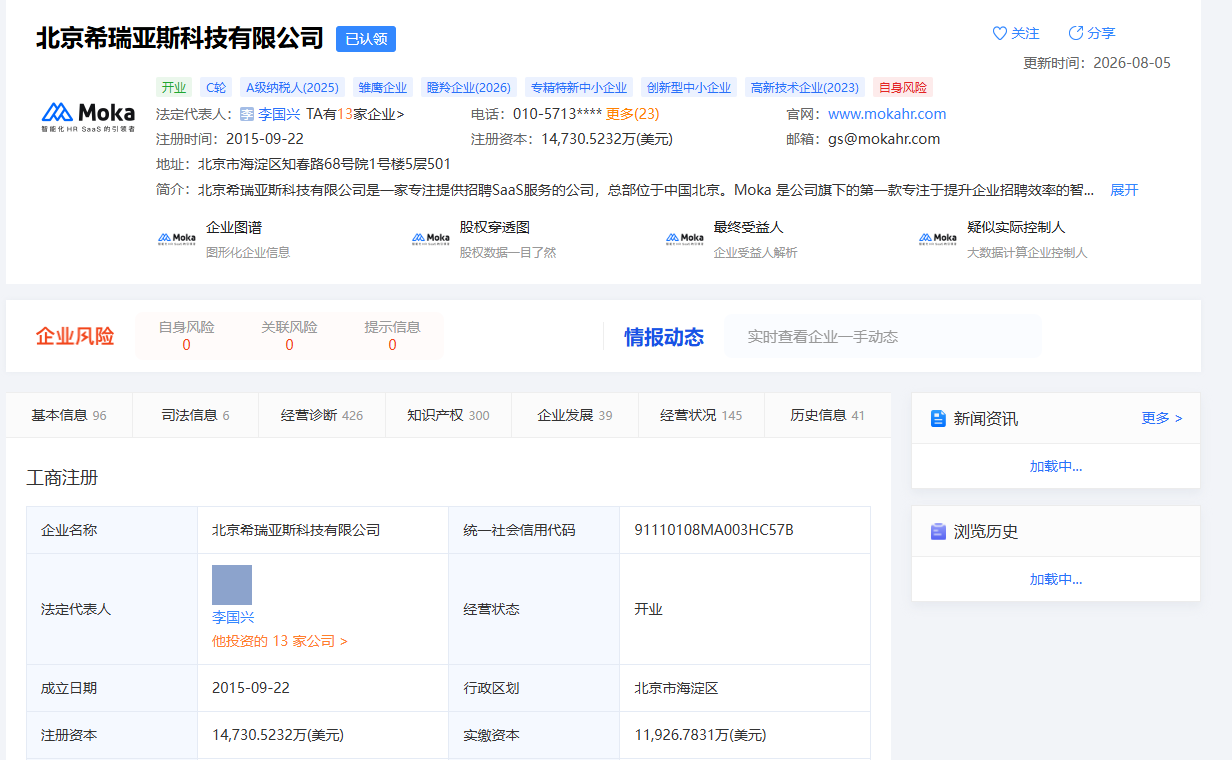Screen dimensions: 1232x760
Task: Open 疑似实际控制人 controller card icon
Action: coord(938,238)
